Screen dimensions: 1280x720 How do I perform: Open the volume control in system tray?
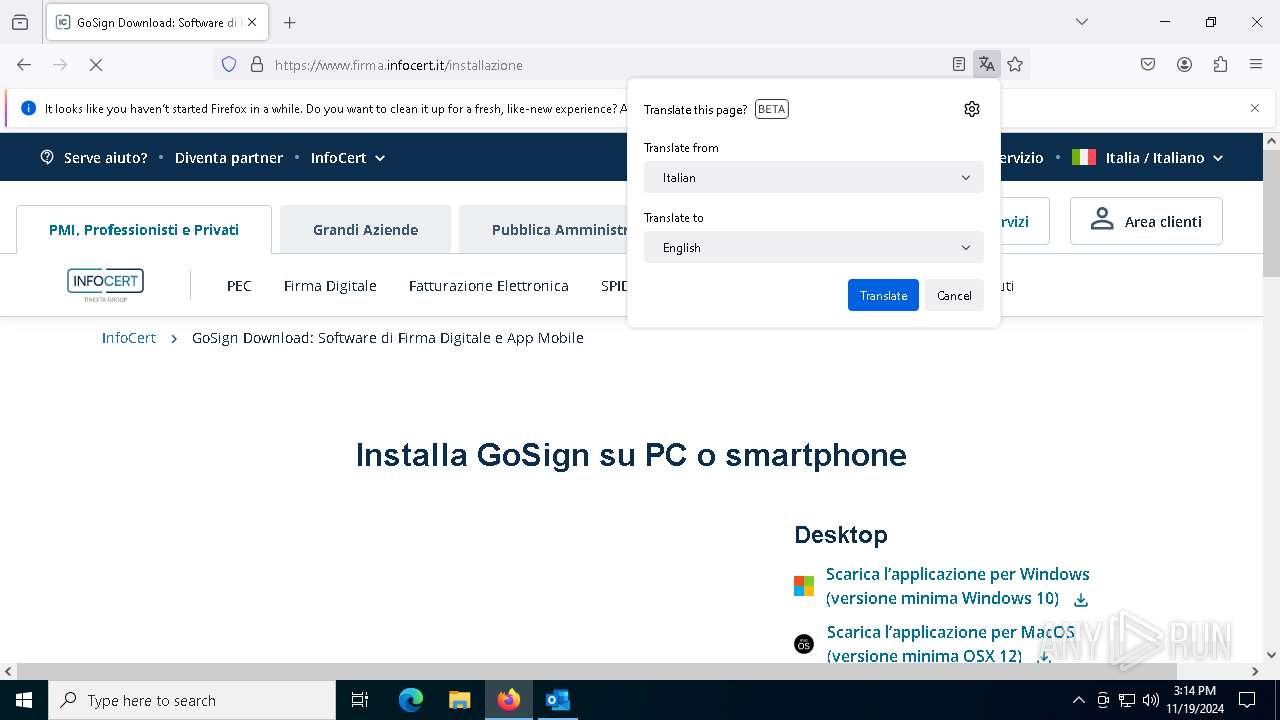coord(1151,700)
